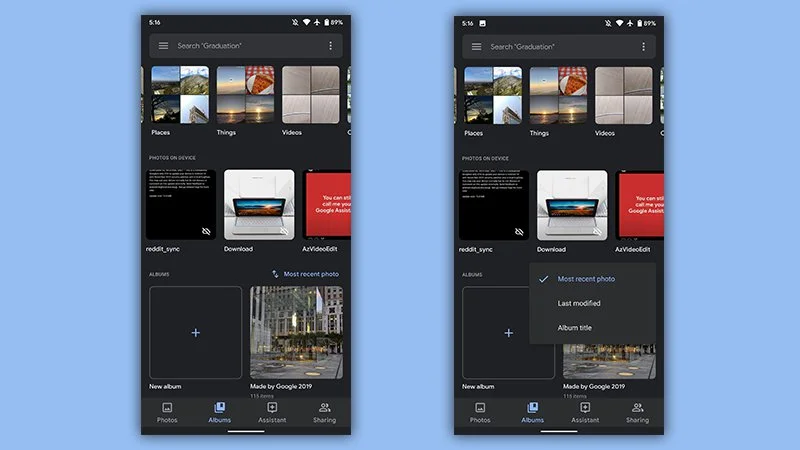The height and width of the screenshot is (450, 800).
Task: Tap three-dot overflow icon on left phone
Action: (x=330, y=46)
